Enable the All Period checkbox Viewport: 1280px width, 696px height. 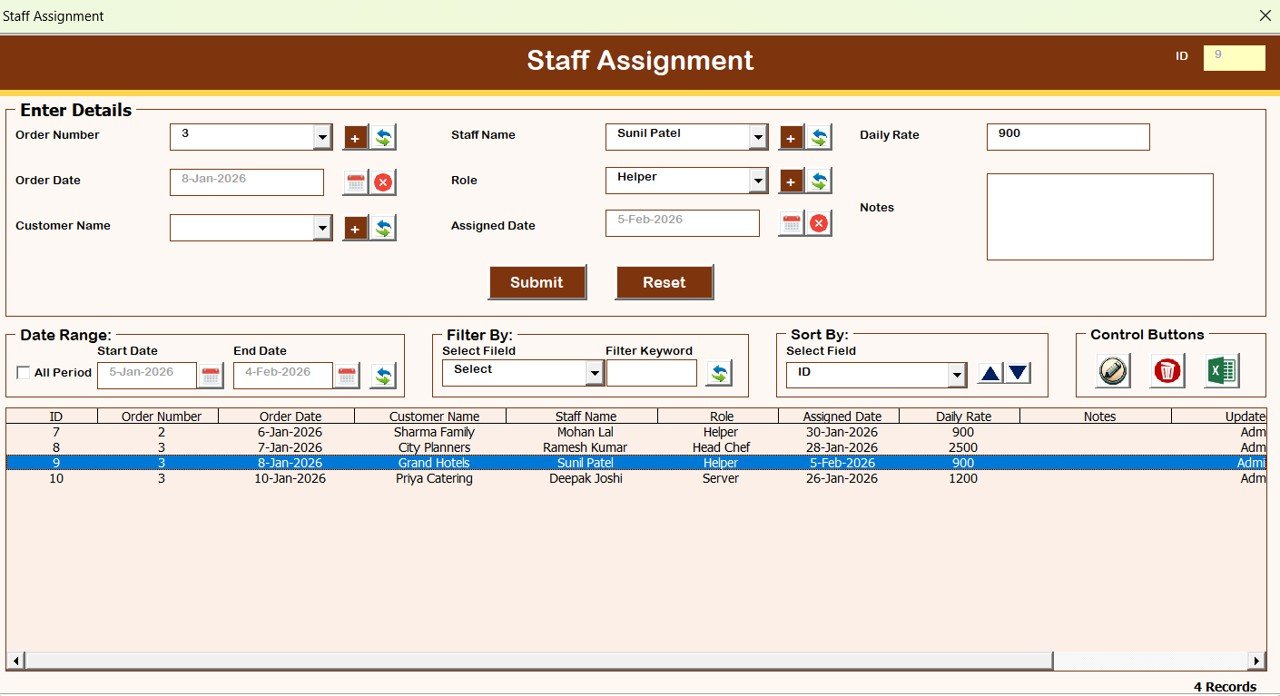(x=23, y=373)
